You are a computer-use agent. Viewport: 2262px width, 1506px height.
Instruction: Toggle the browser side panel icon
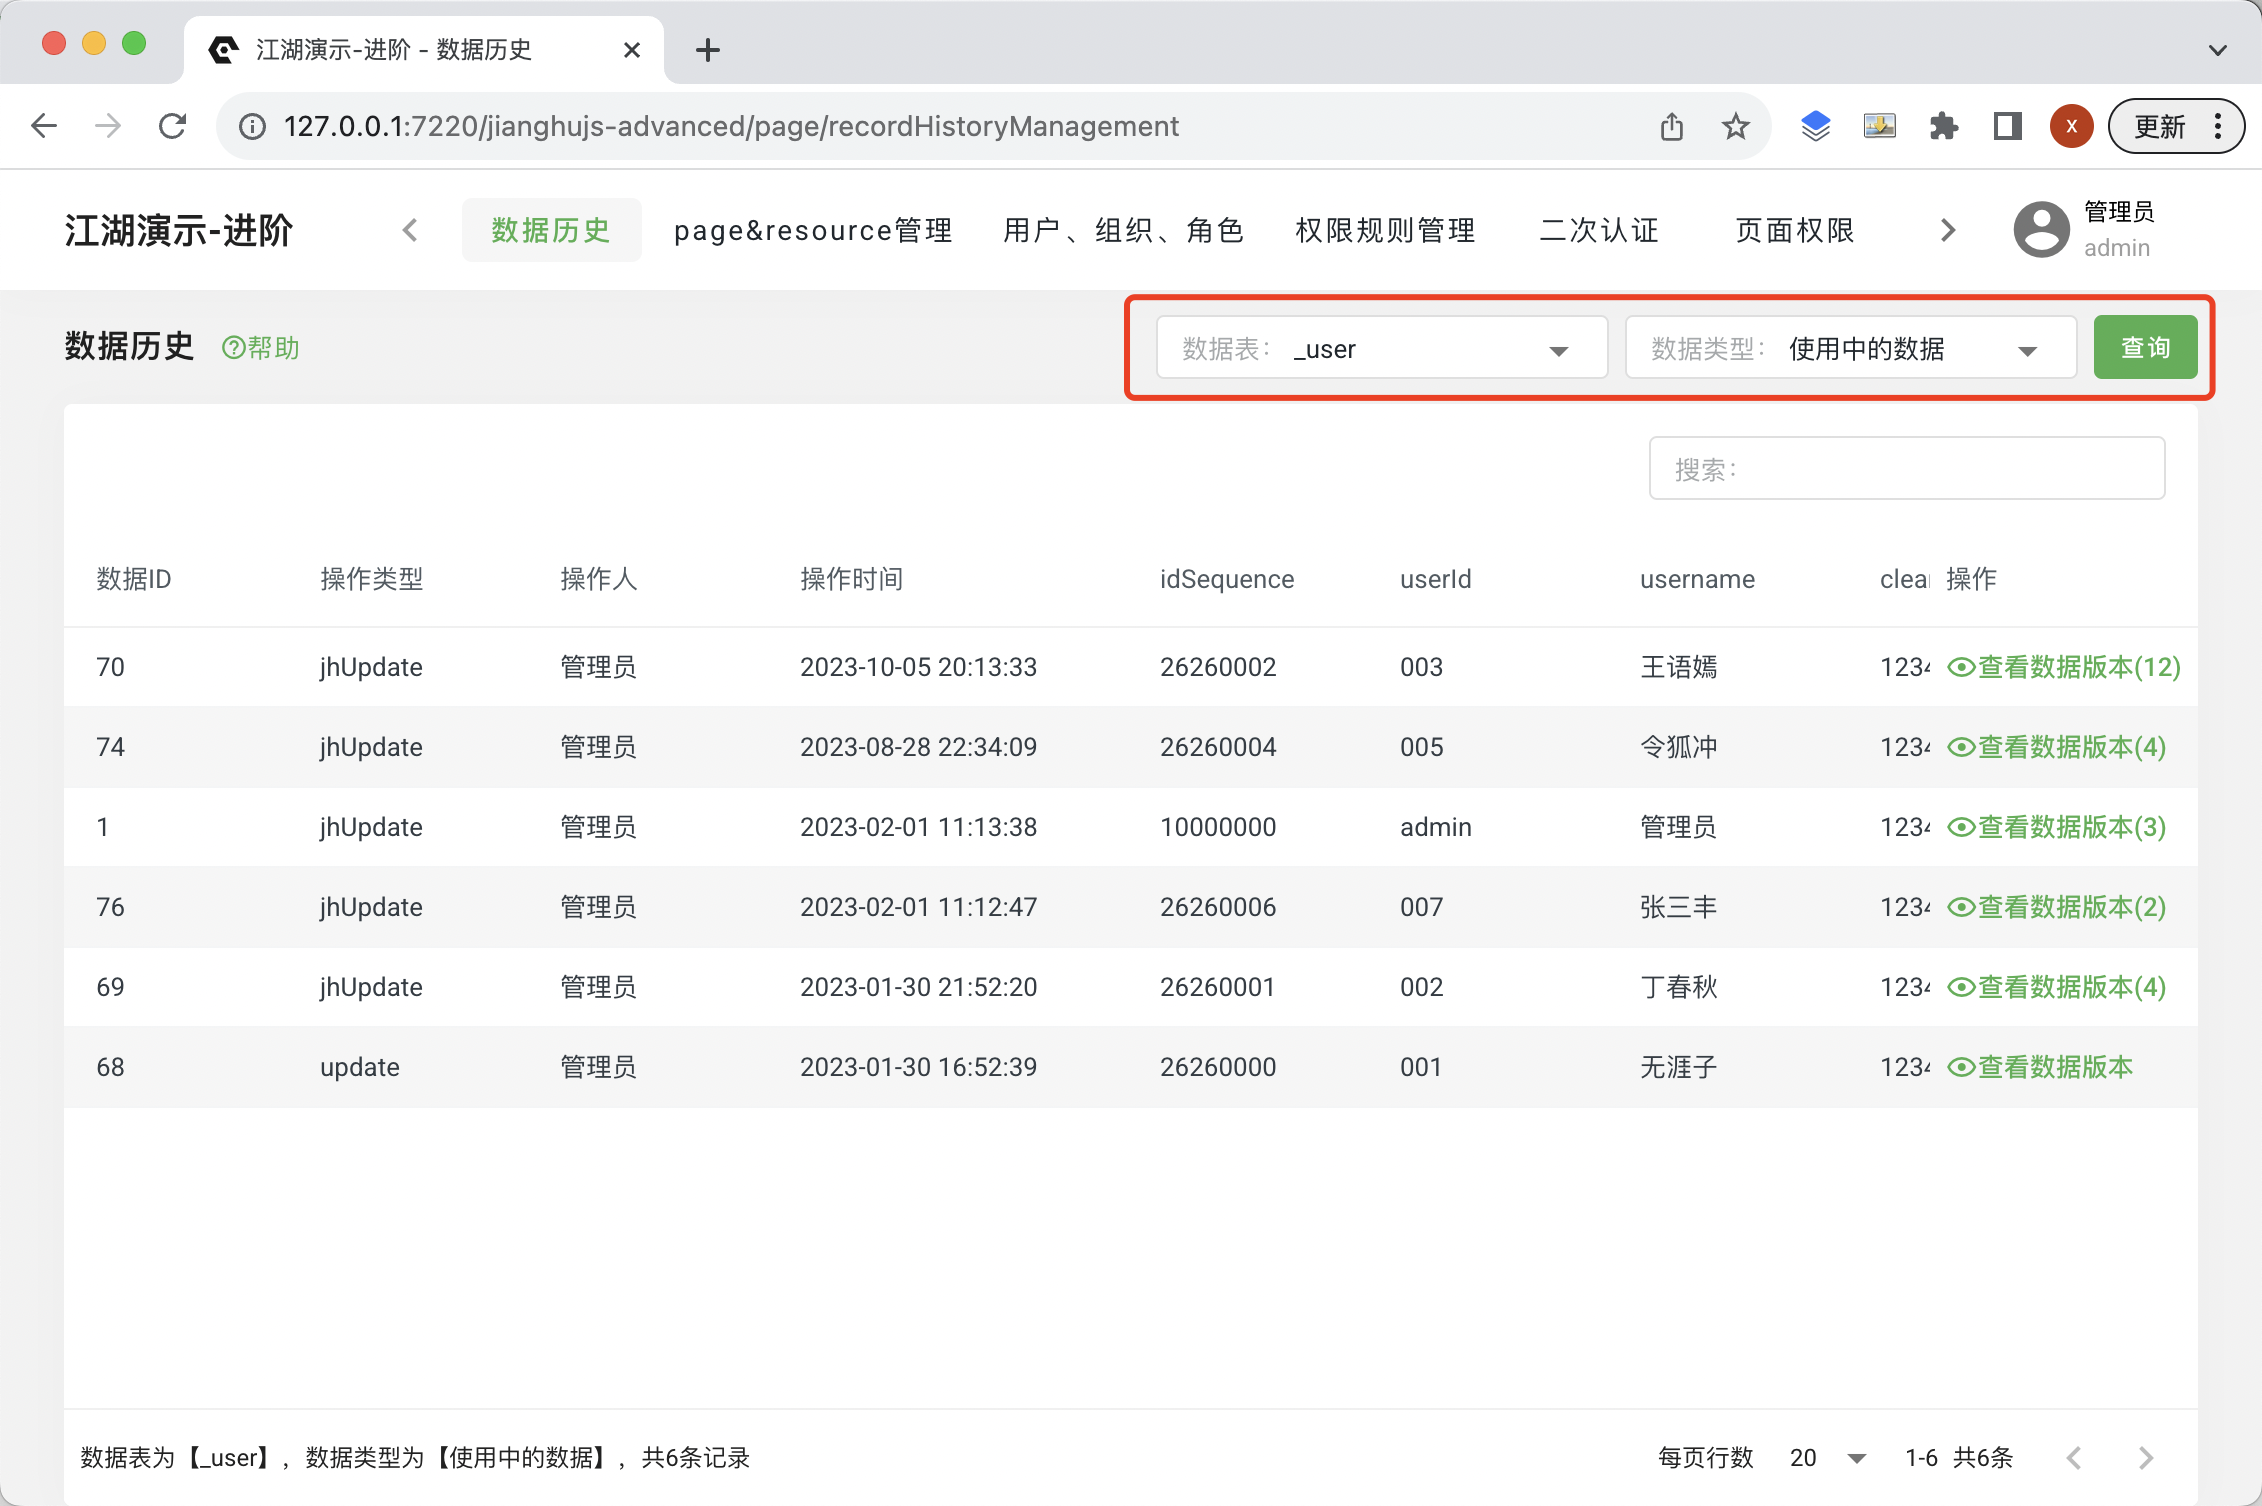pyautogui.click(x=2007, y=126)
